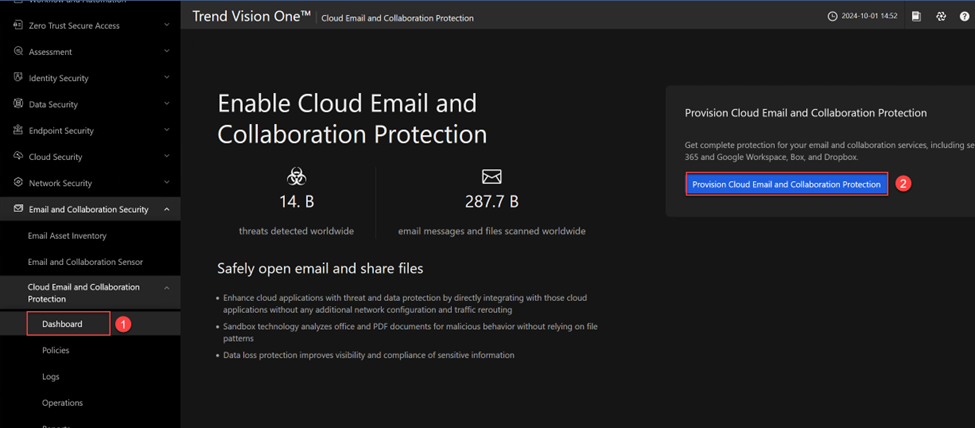
Task: Open the help question mark icon
Action: pos(964,17)
